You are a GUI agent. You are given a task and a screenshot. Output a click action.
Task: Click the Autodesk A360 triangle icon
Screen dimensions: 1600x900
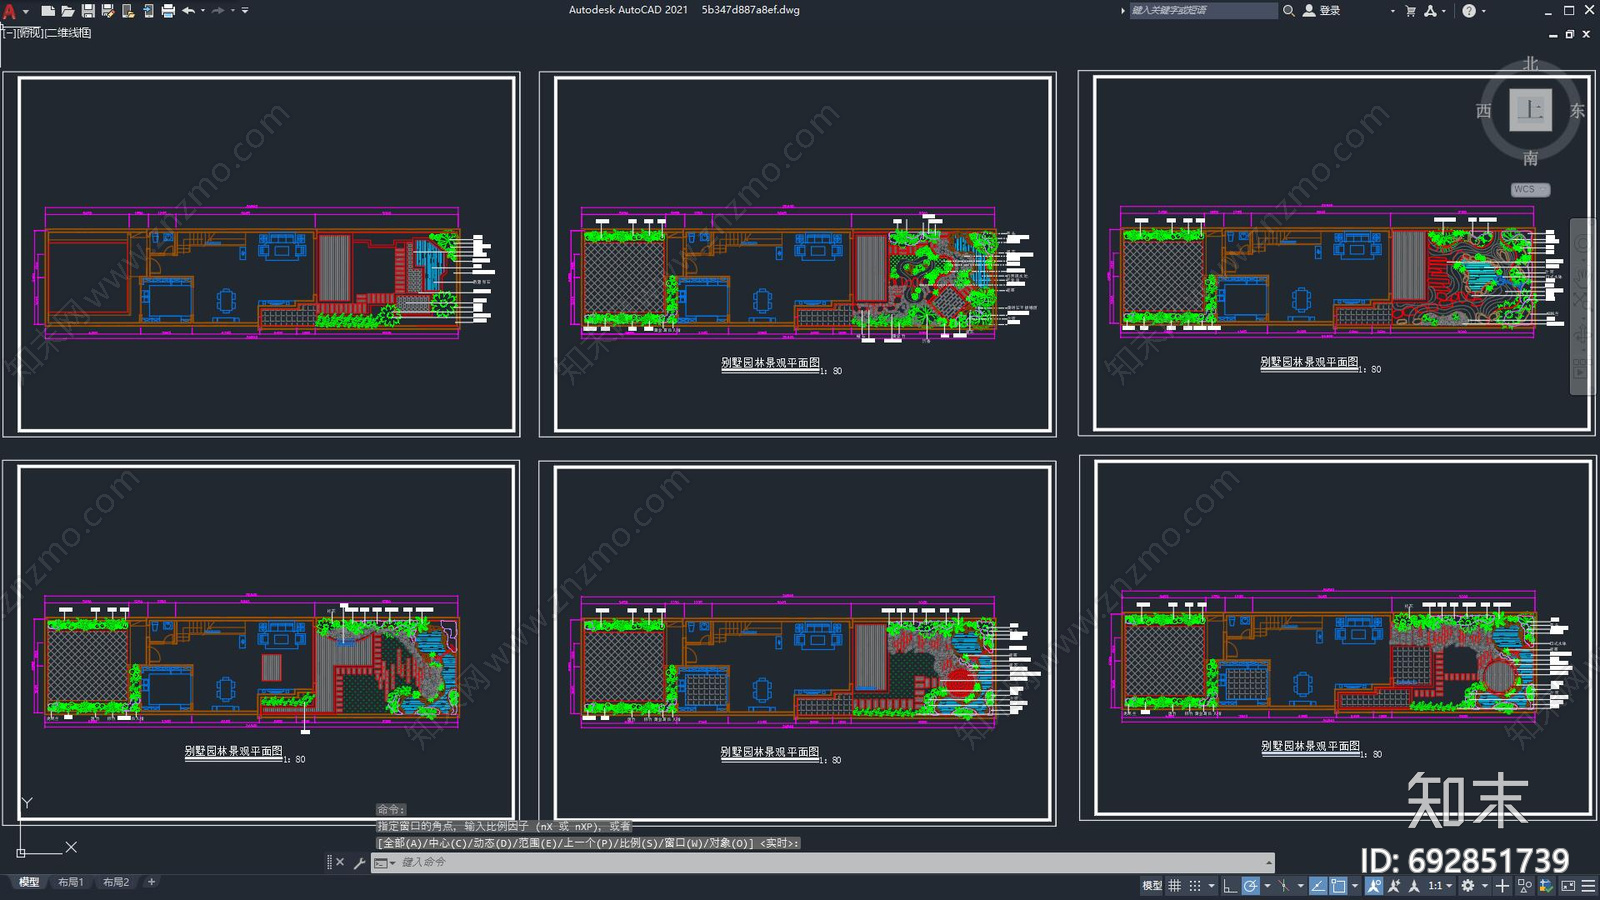[x=1430, y=11]
